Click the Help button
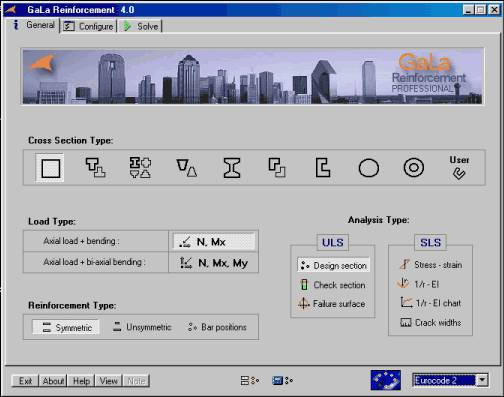Viewport: 504px width, 397px height. click(81, 381)
